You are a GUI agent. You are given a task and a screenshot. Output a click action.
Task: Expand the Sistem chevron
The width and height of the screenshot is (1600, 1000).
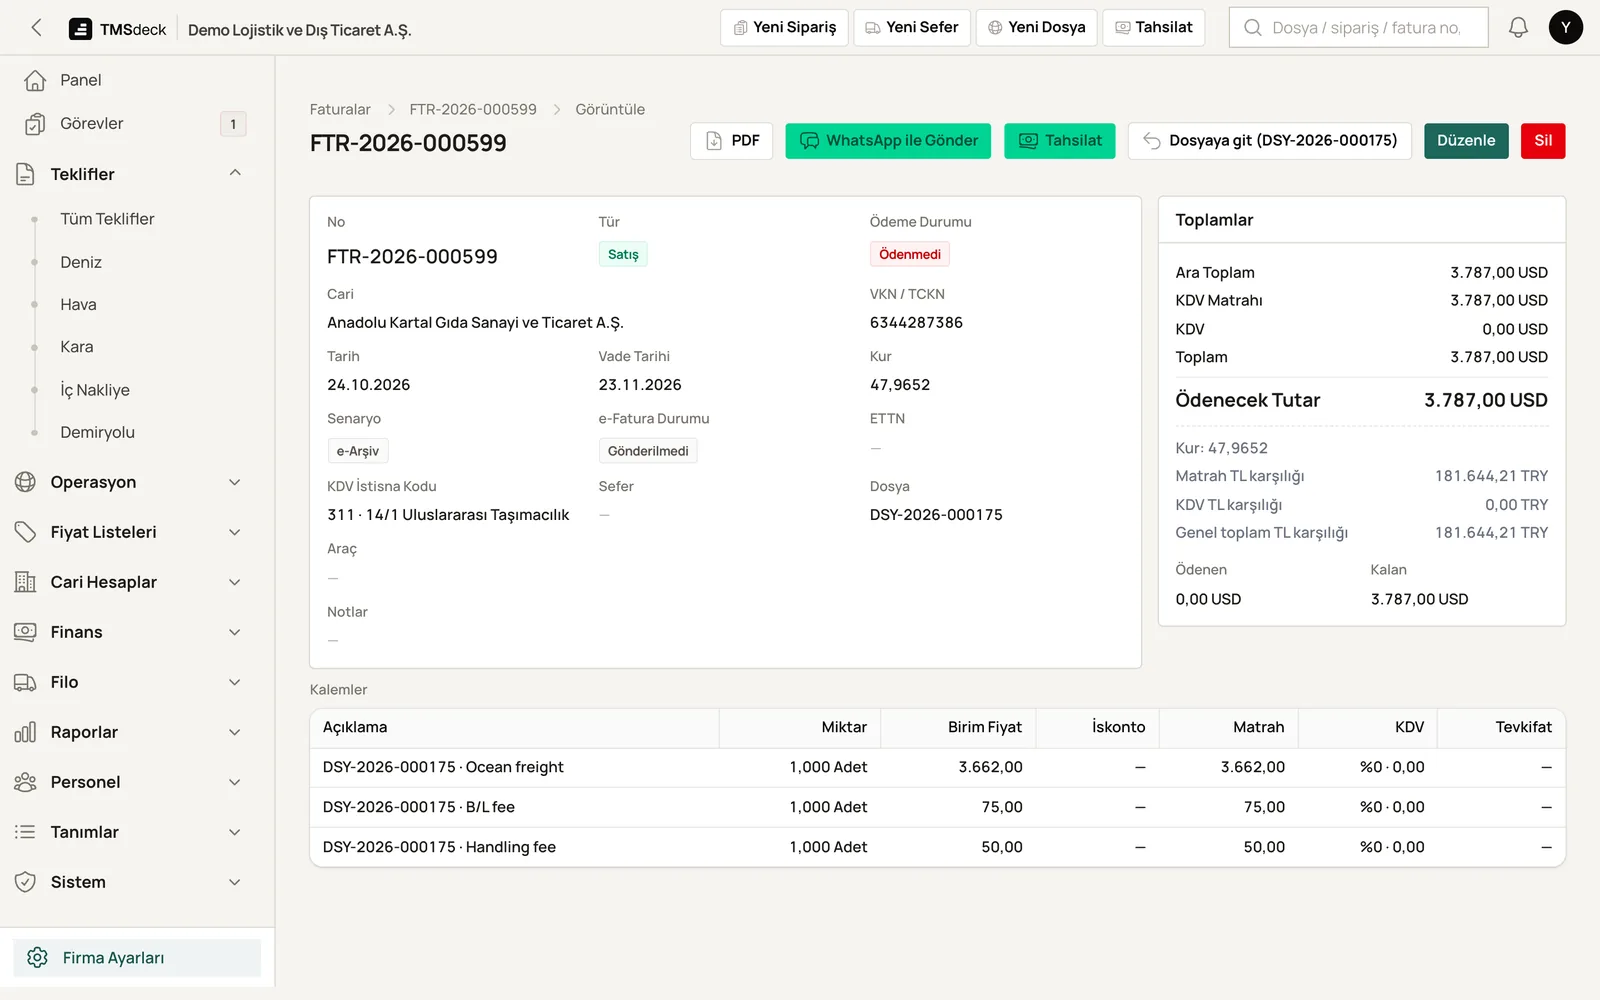point(235,882)
